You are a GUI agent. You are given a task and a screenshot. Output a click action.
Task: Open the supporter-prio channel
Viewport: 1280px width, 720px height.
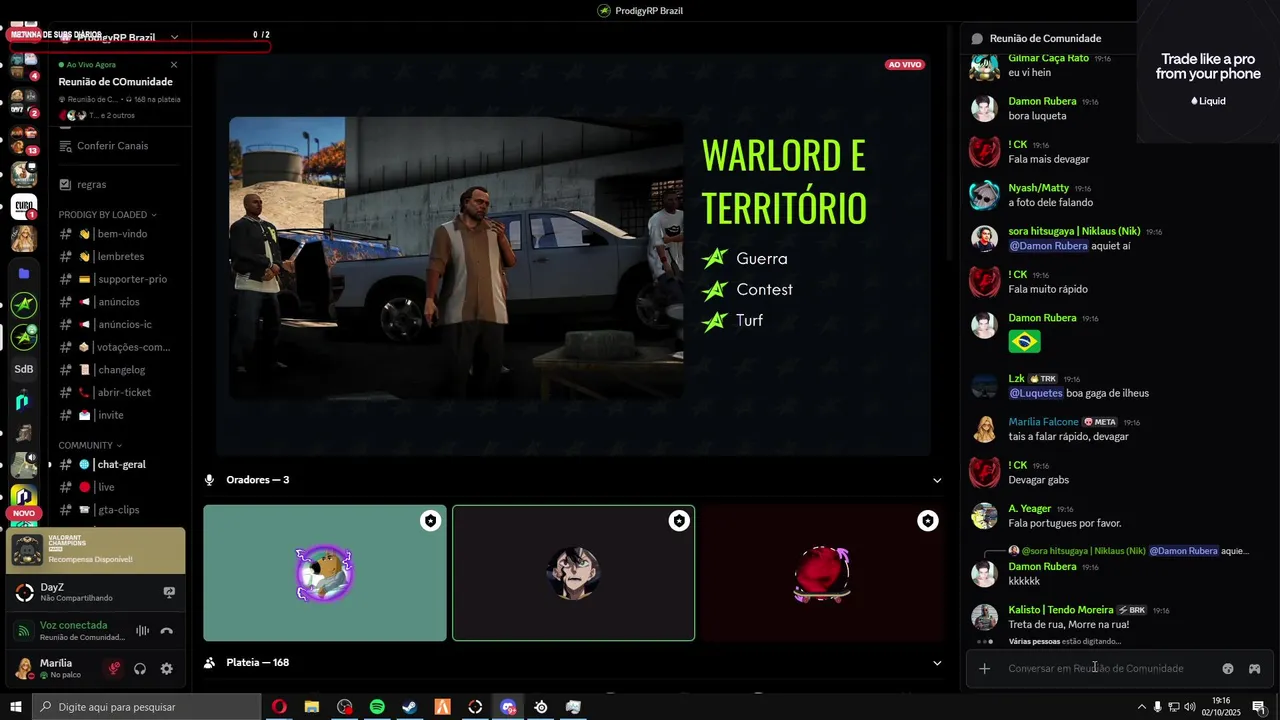120,279
